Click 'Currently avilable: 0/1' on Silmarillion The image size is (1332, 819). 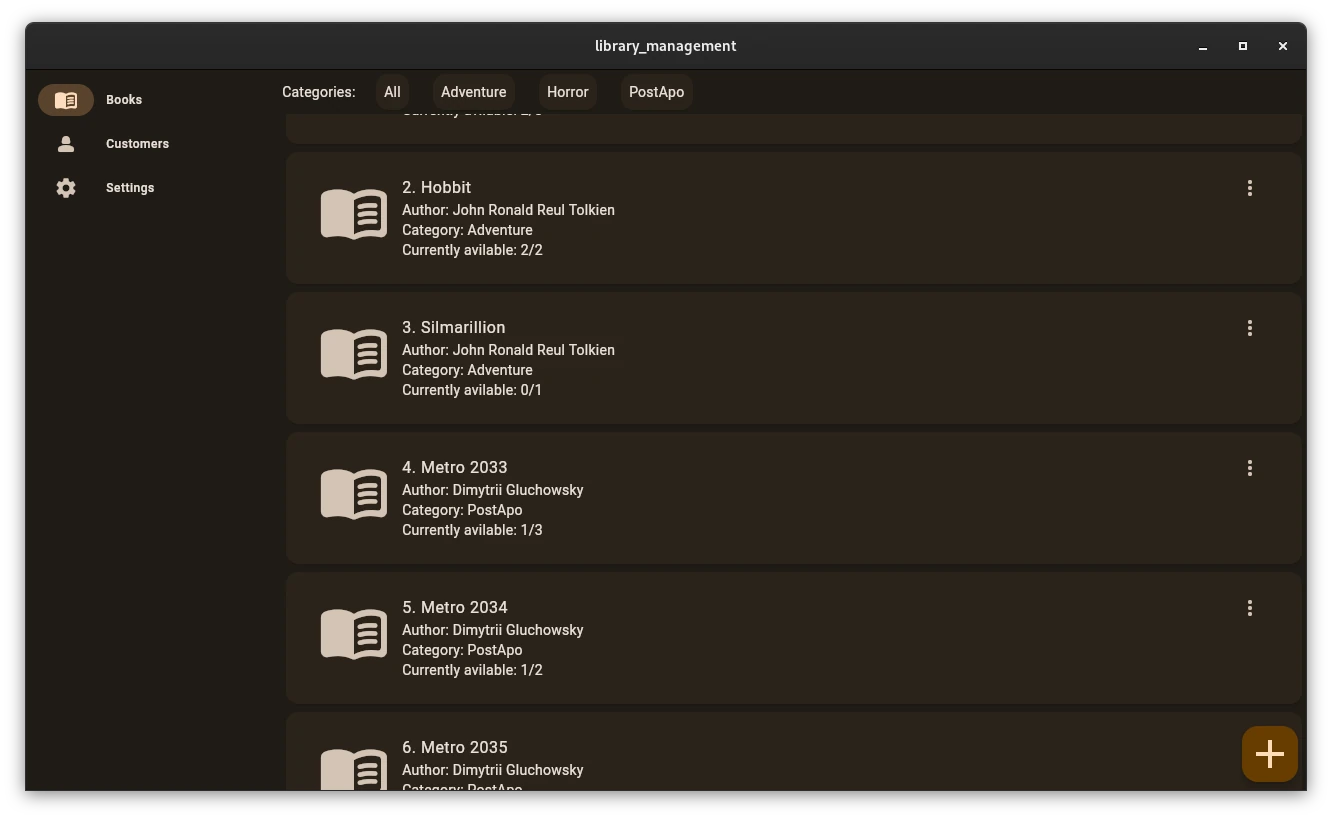coord(472,390)
